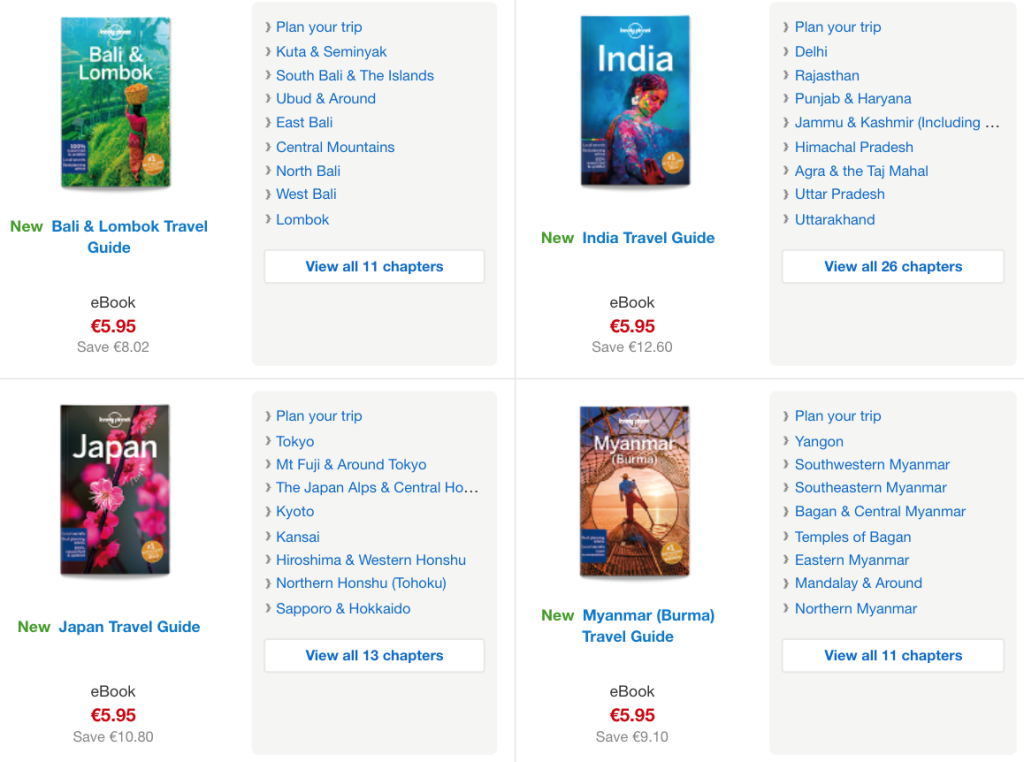View all 13 chapters of Japan guide
The width and height of the screenshot is (1024, 762).
pyautogui.click(x=374, y=656)
